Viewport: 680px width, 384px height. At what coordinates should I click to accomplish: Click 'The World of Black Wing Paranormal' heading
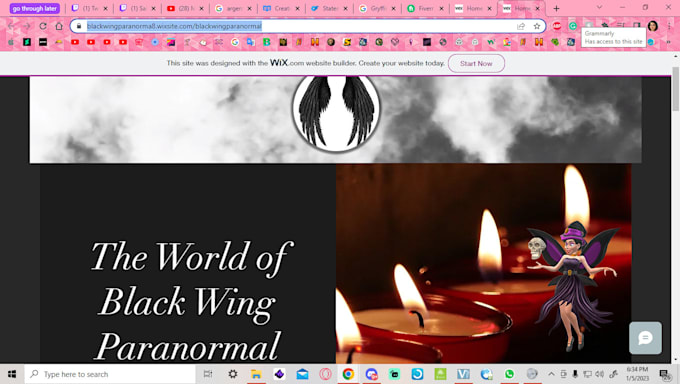tap(191, 300)
